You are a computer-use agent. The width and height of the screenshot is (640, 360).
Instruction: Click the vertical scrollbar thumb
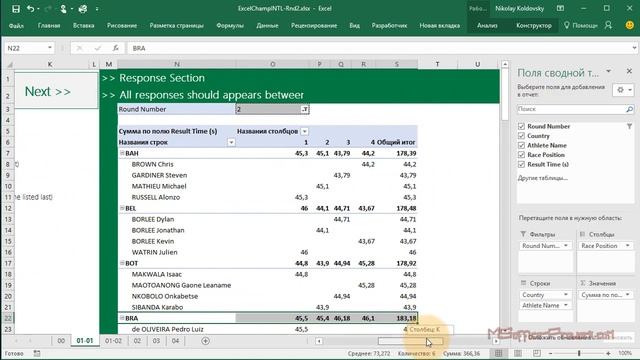pyautogui.click(x=505, y=95)
